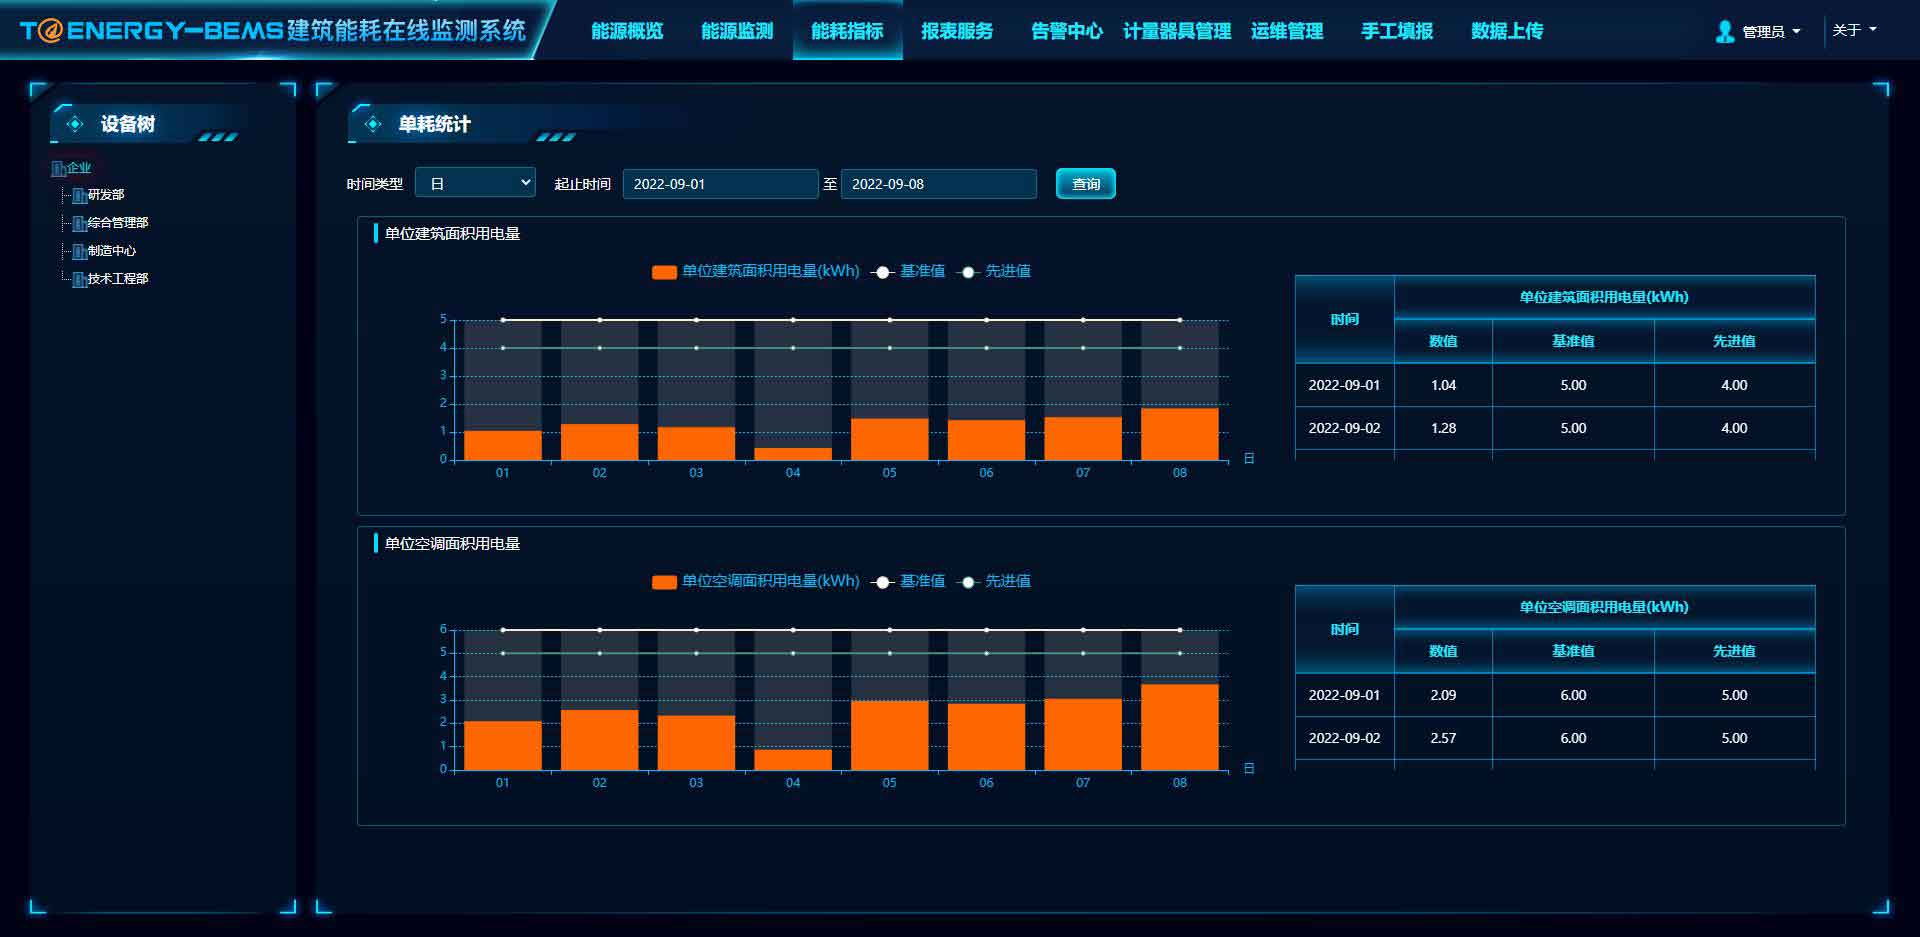Click the diamond icon in 设备树 header
Screen dimensions: 1920x937
click(x=74, y=124)
